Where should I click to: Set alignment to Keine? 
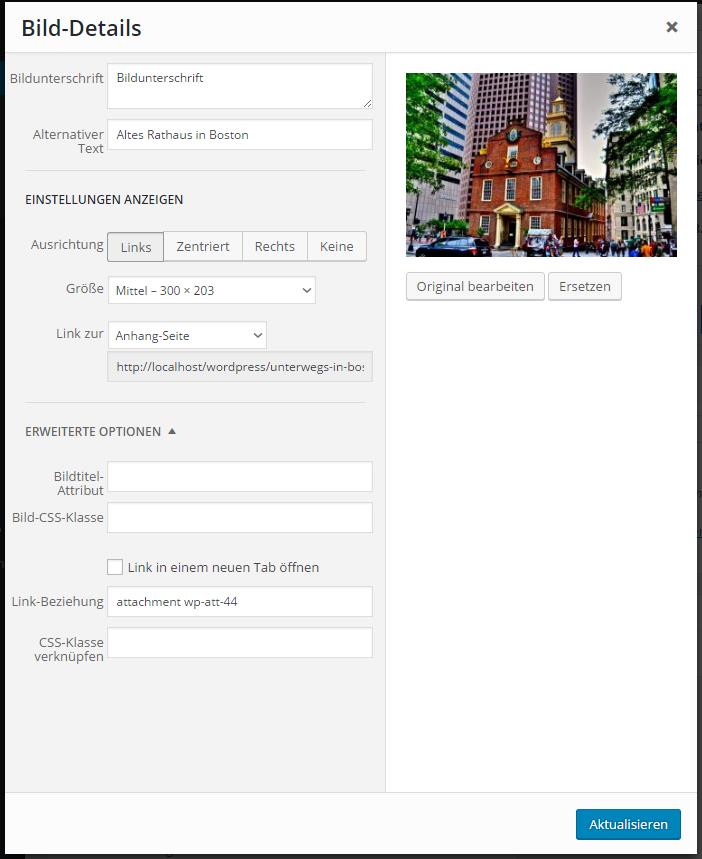(336, 247)
